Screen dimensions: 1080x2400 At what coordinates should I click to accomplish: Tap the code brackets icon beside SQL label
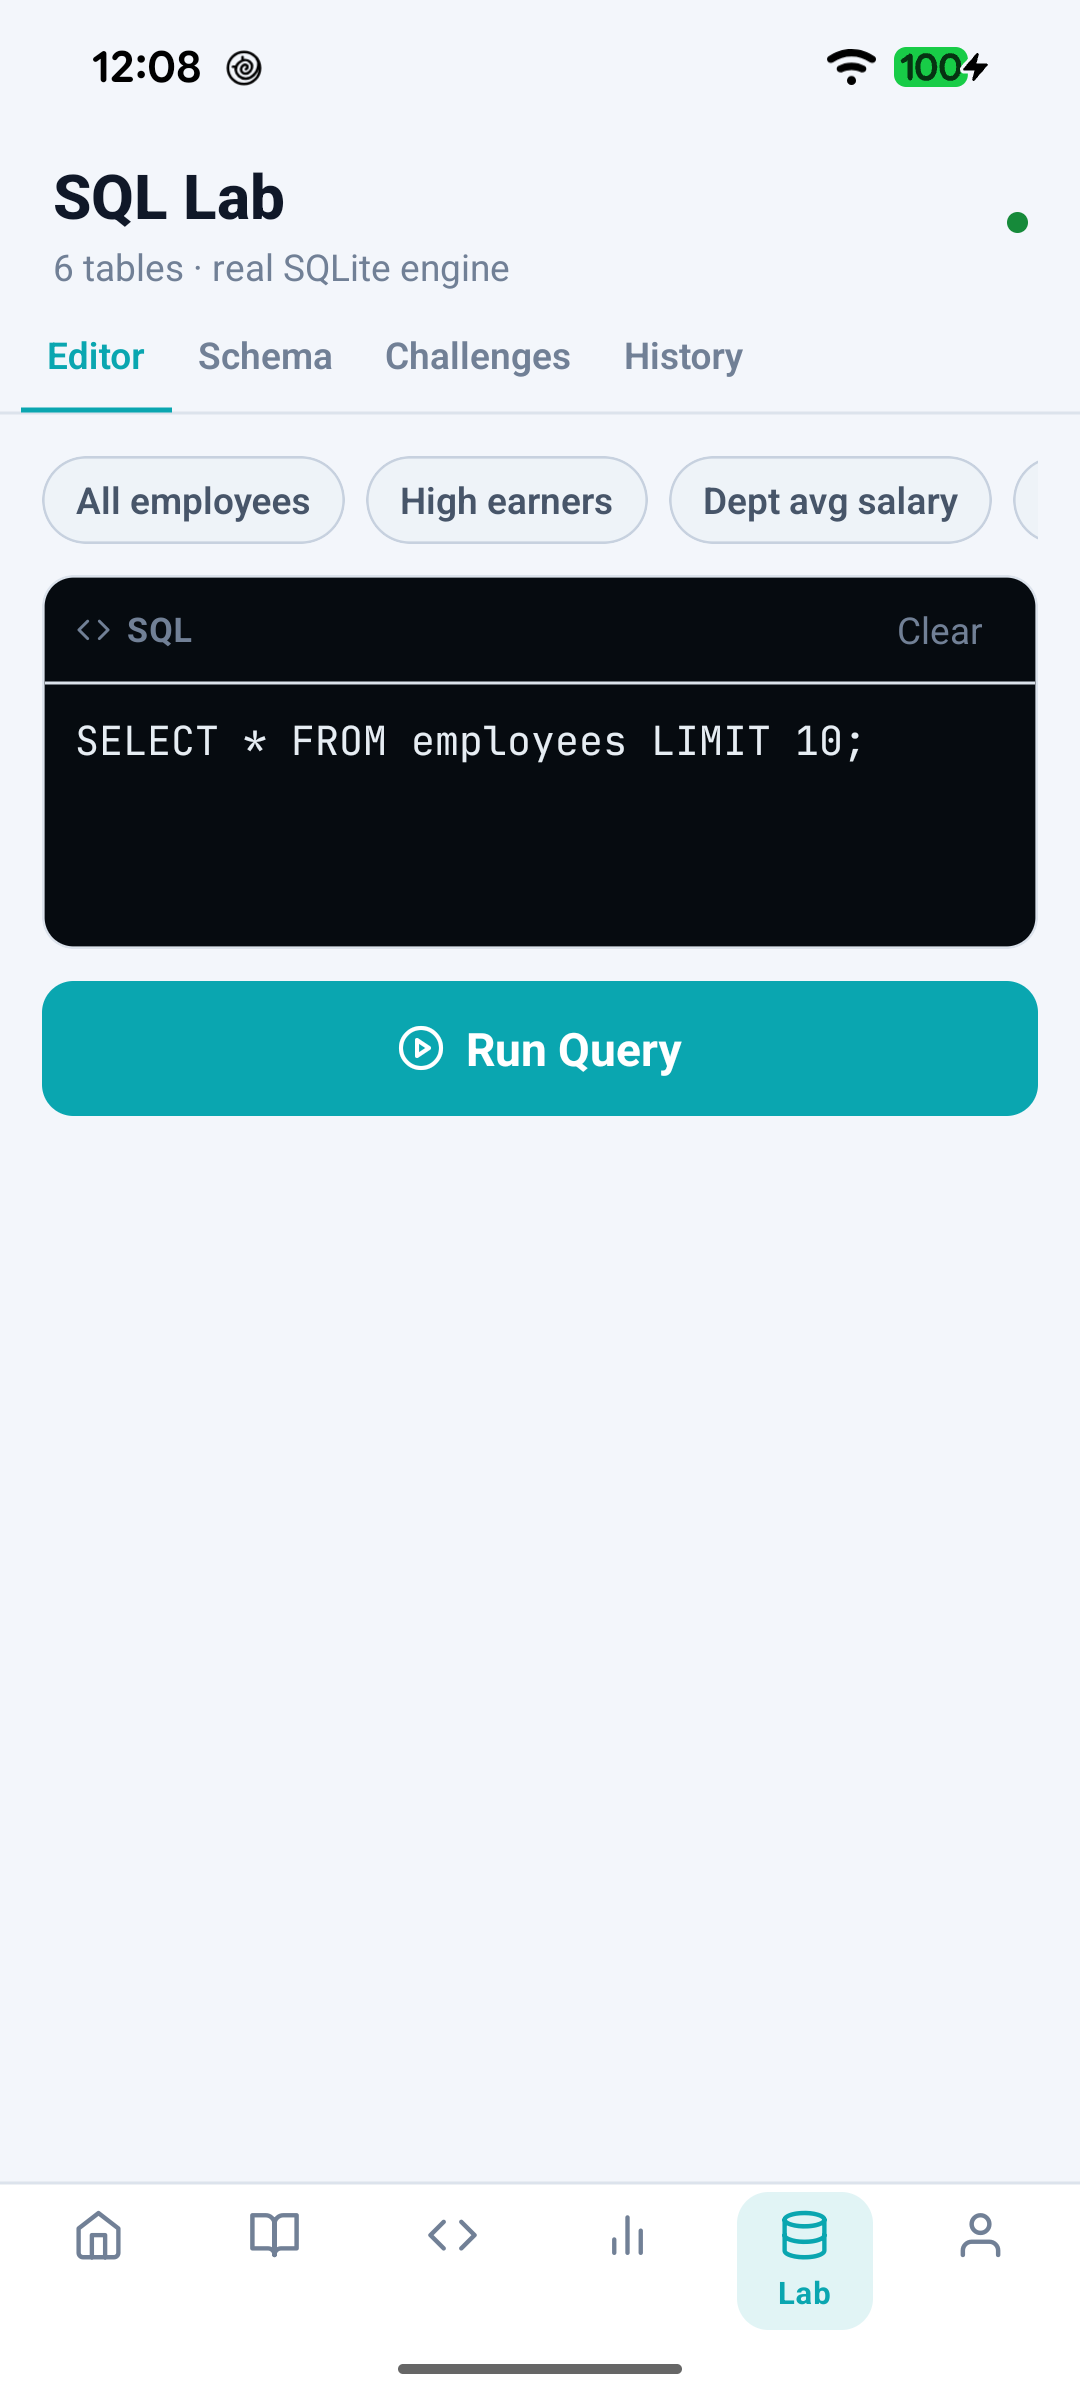(x=94, y=630)
